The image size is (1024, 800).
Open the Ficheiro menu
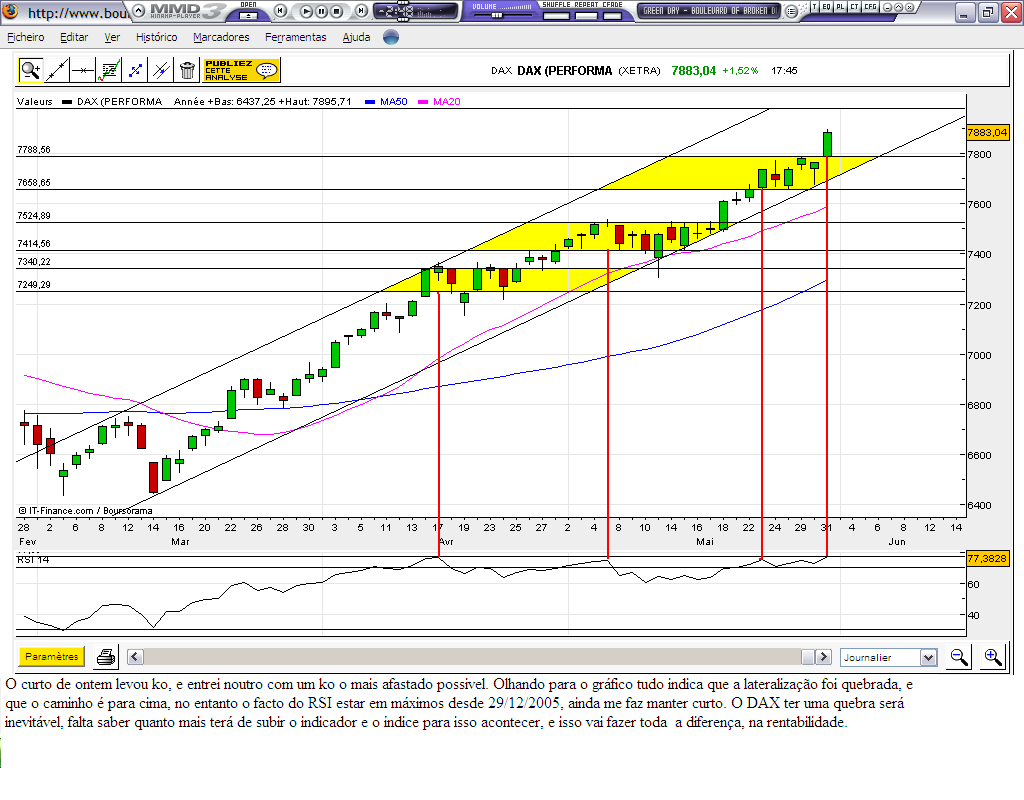25,37
